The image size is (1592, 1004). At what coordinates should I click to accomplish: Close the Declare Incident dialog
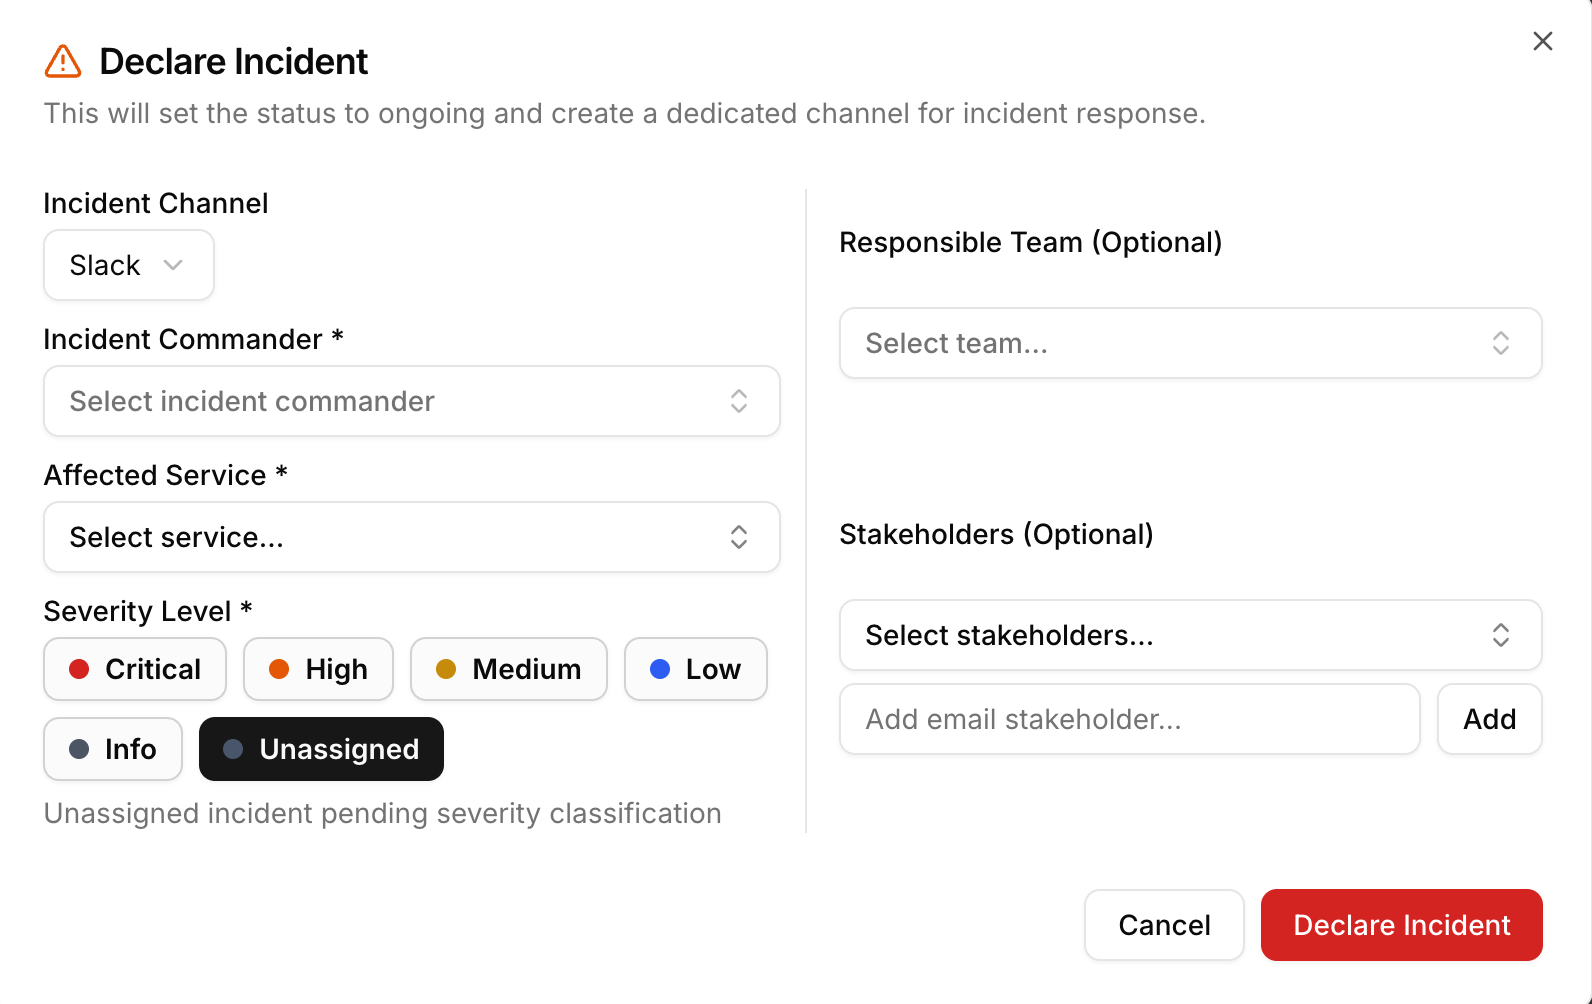pos(1542,41)
